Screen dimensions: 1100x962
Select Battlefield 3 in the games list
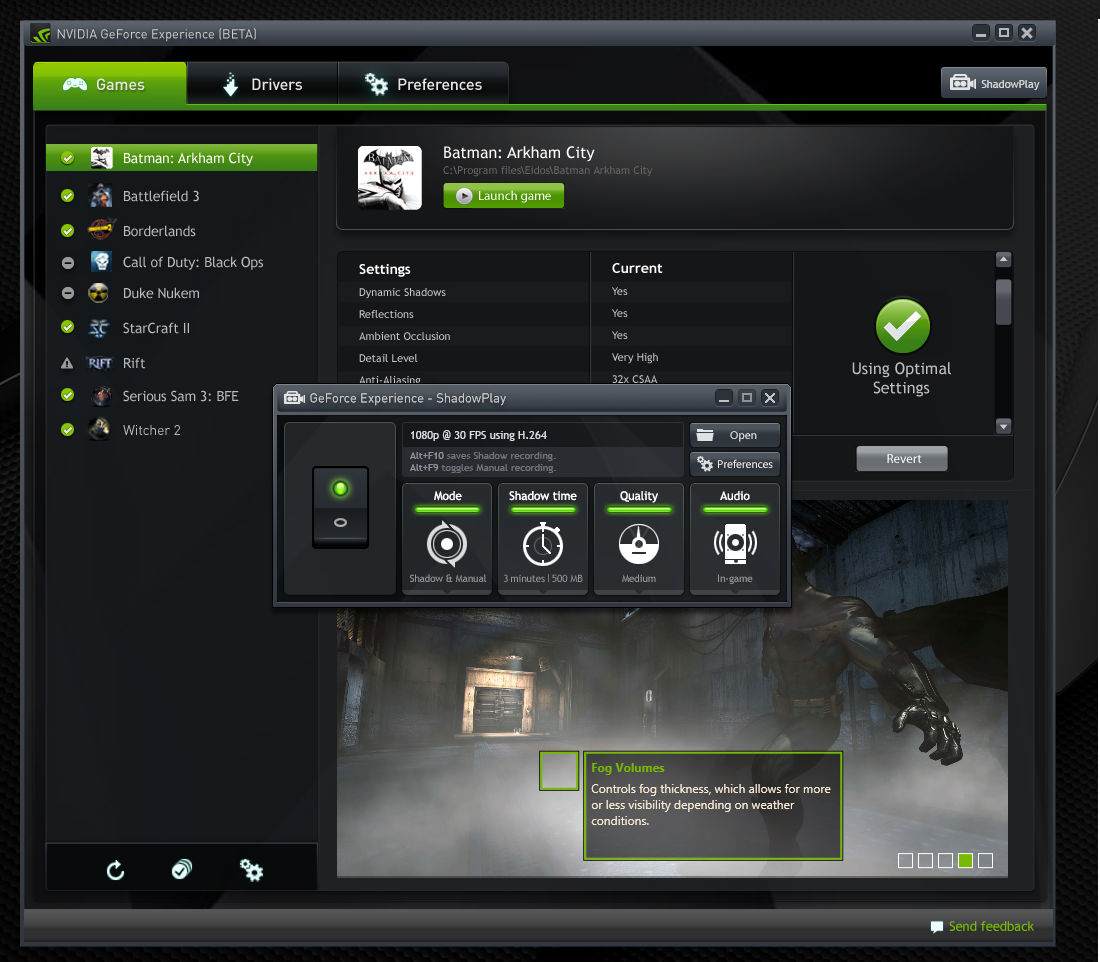[x=182, y=196]
